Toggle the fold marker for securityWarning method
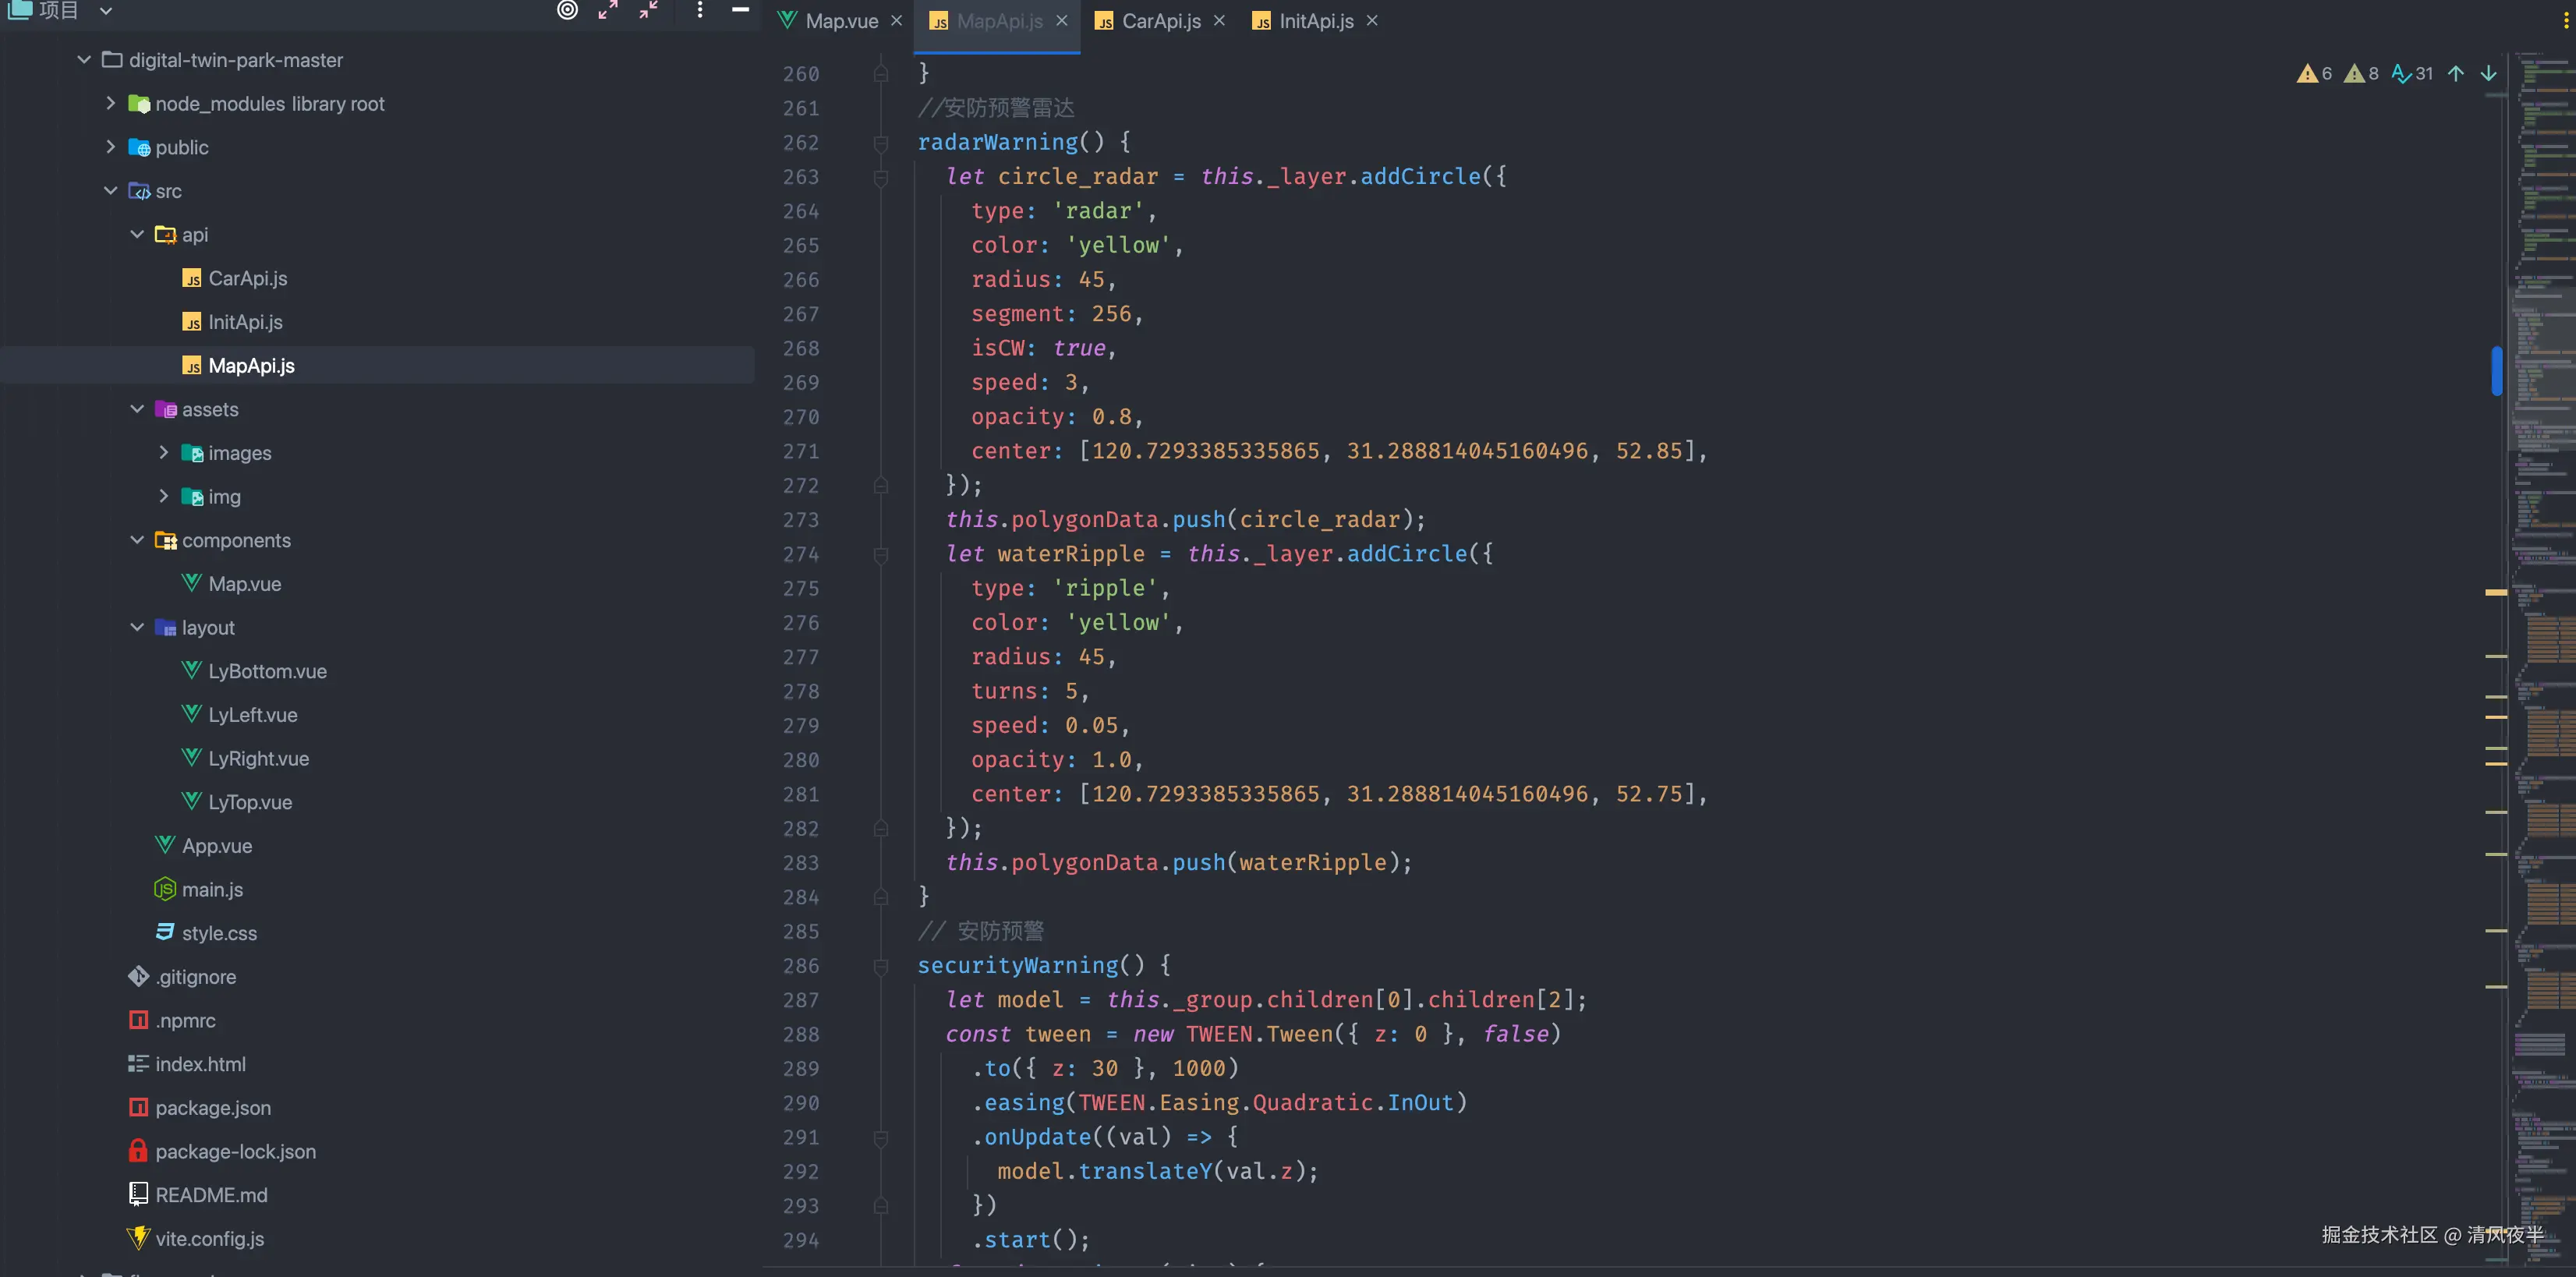This screenshot has width=2576, height=1277. tap(881, 966)
